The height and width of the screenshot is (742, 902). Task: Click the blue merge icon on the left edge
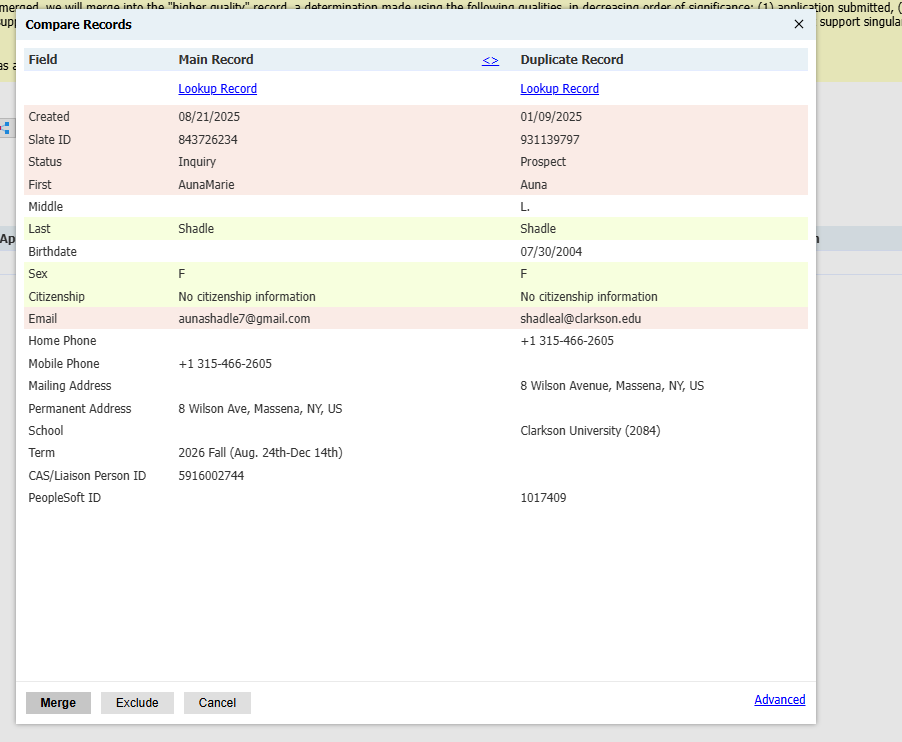click(x=5, y=128)
